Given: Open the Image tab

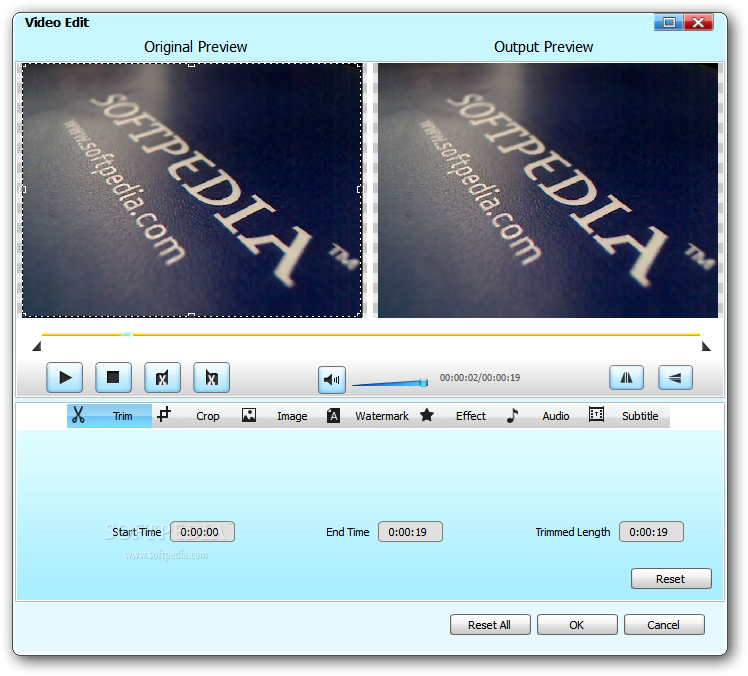Looking at the screenshot, I should pyautogui.click(x=279, y=416).
